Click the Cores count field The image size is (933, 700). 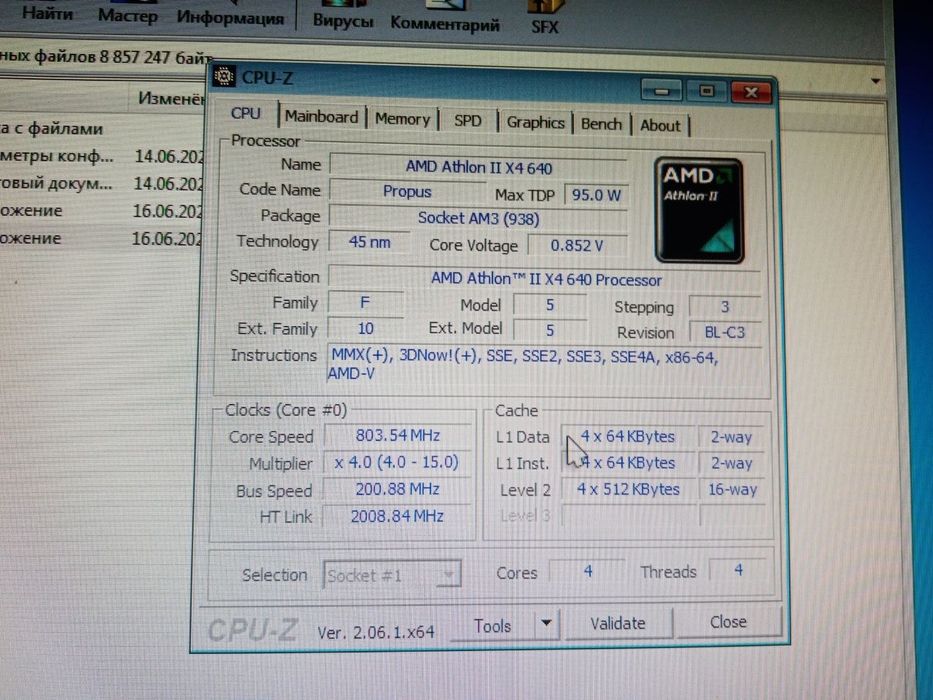point(587,571)
